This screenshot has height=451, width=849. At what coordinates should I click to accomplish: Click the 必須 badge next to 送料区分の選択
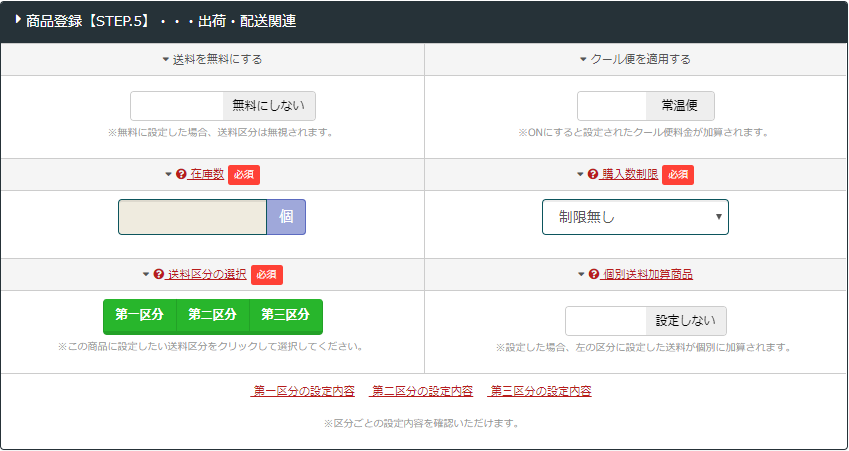coord(267,274)
